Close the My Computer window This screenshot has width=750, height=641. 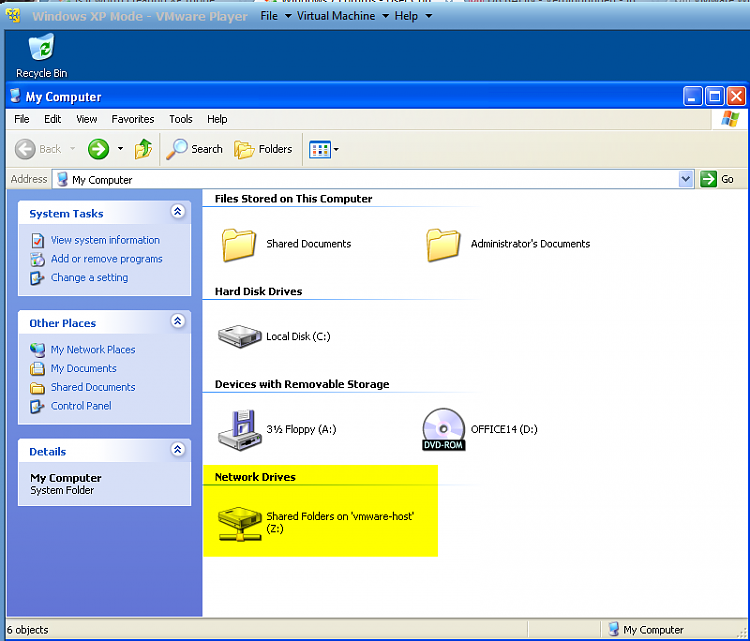click(736, 97)
